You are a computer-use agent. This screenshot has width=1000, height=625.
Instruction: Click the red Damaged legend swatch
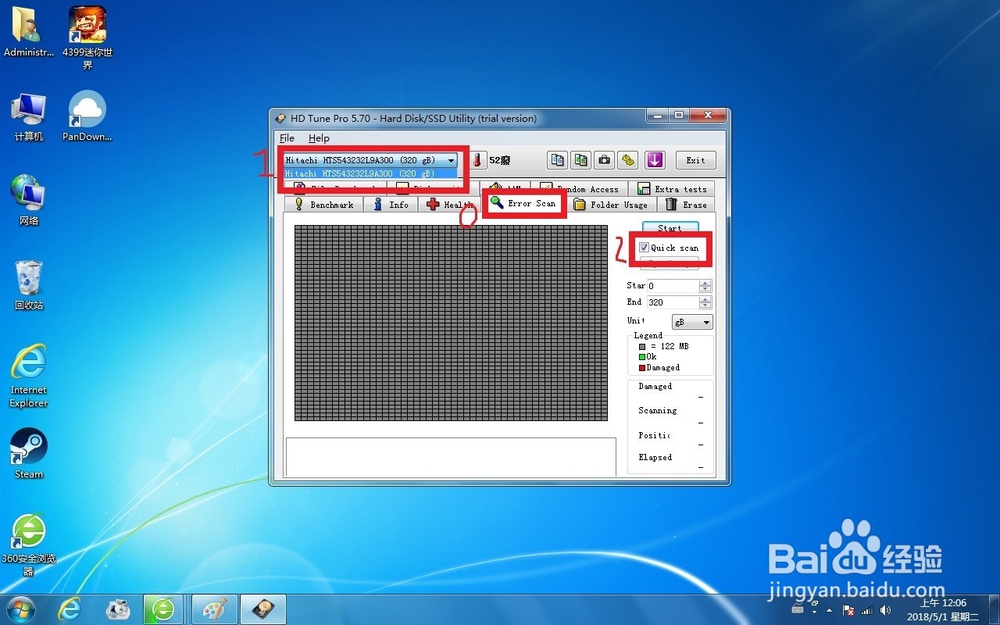click(642, 368)
